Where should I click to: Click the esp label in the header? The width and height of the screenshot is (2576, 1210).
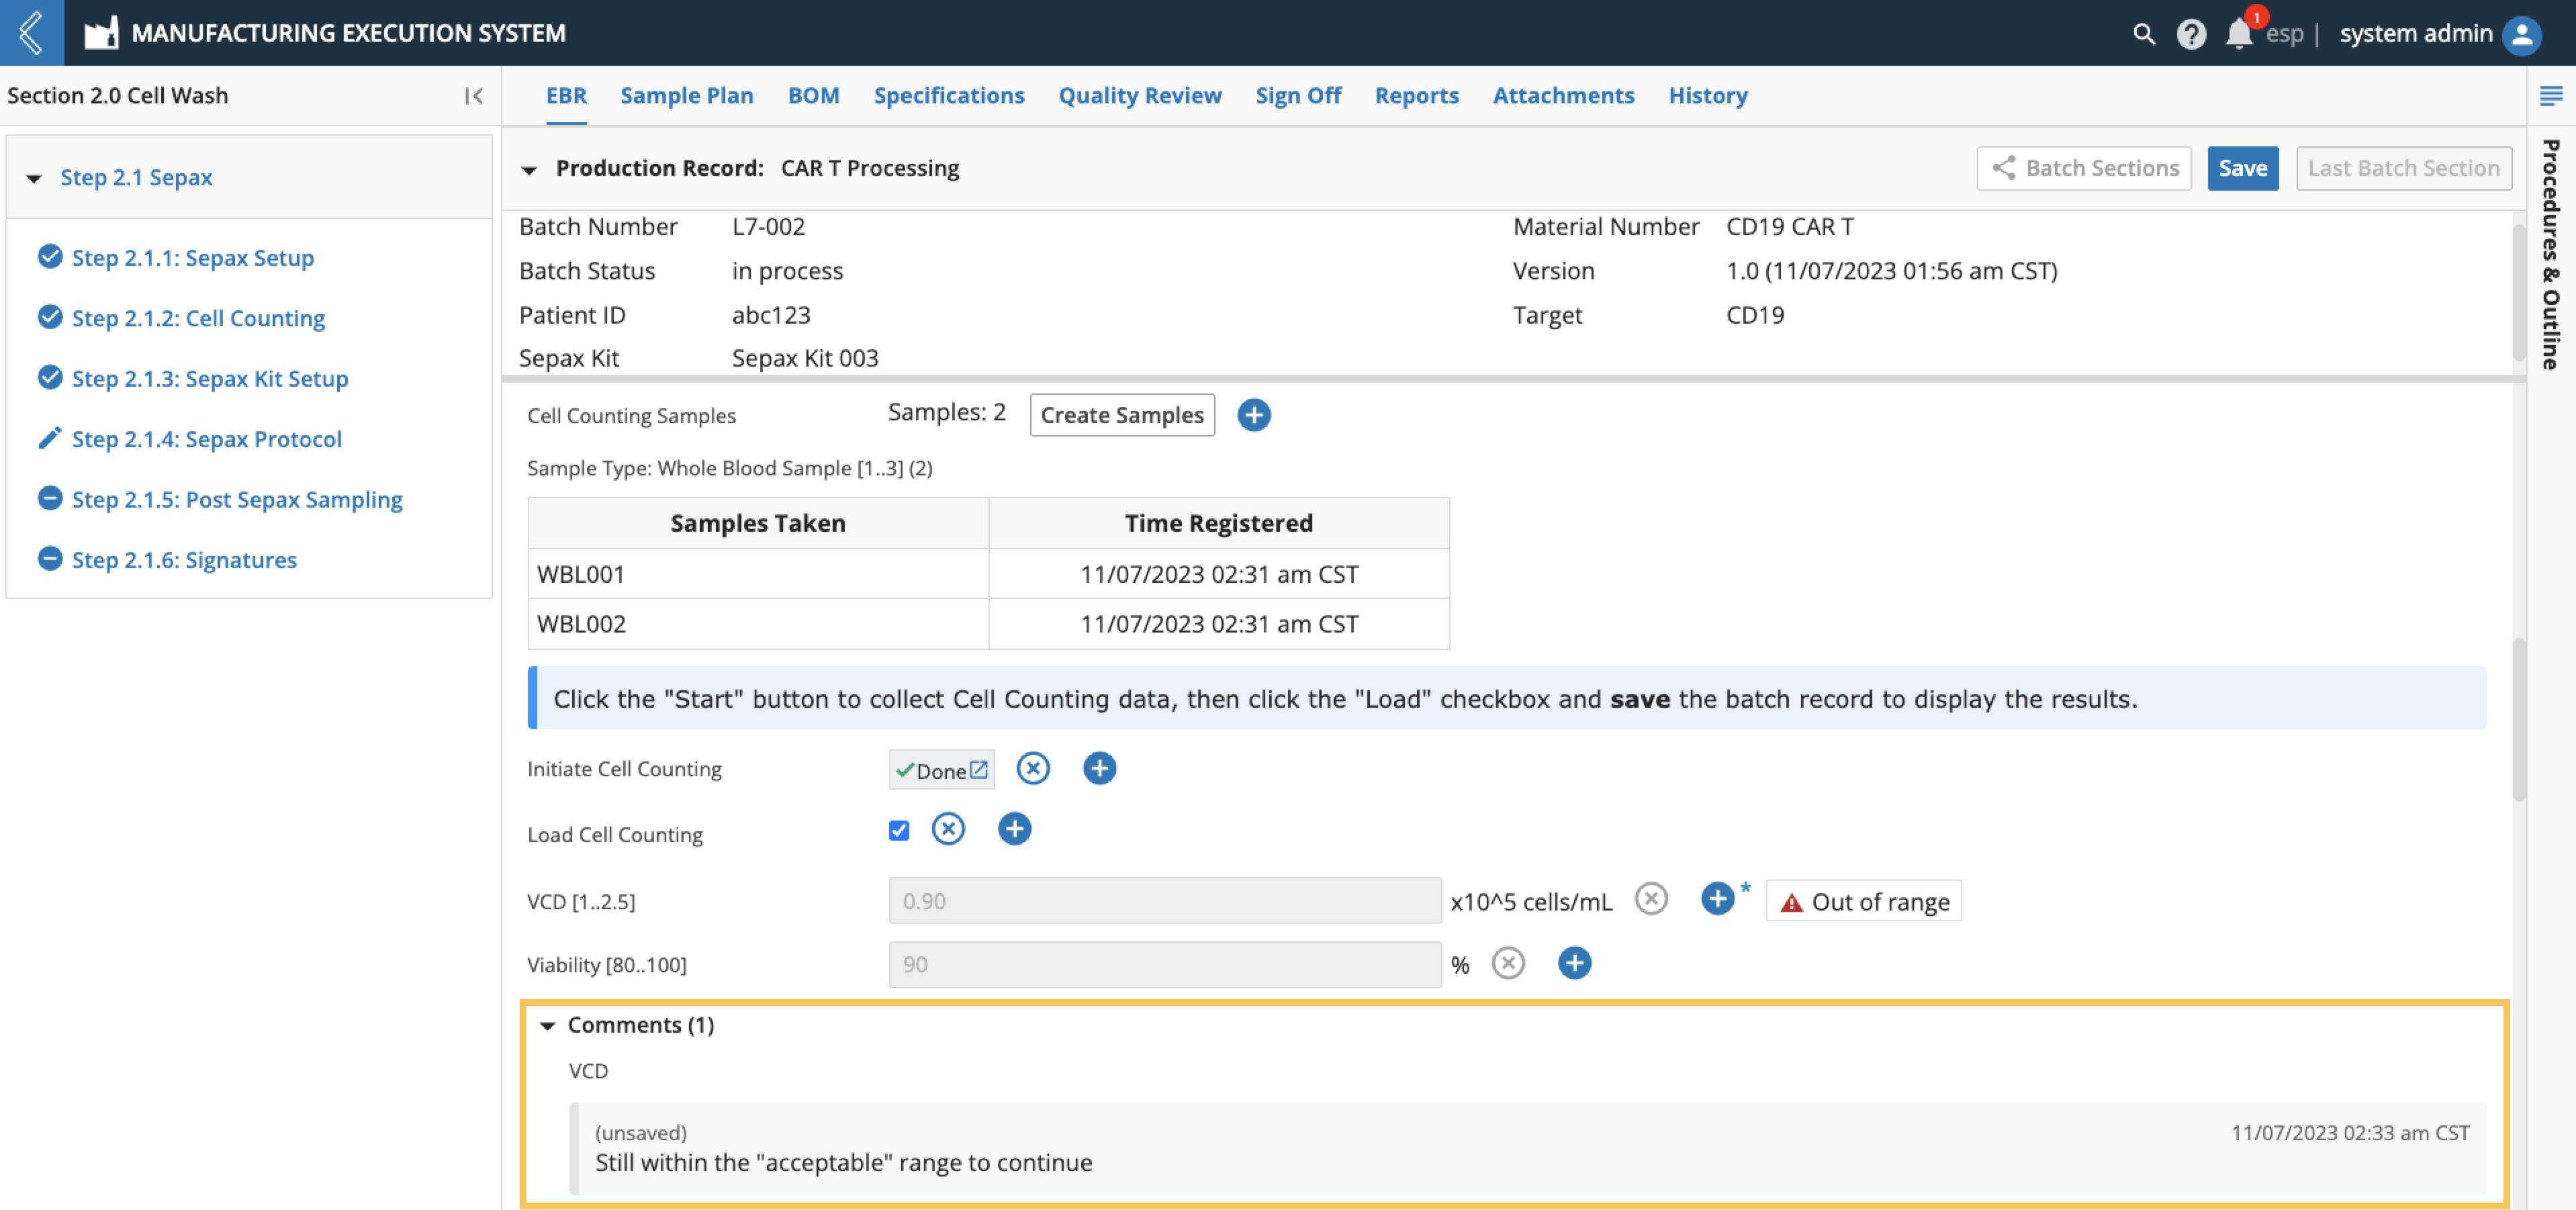click(x=2284, y=34)
